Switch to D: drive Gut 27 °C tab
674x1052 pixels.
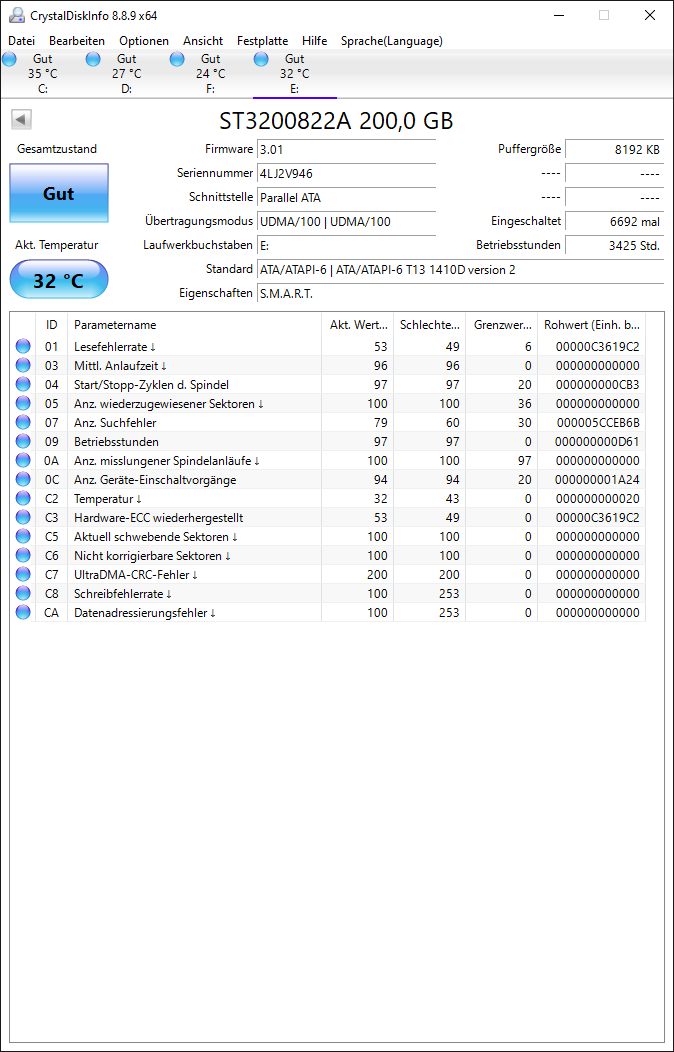127,74
